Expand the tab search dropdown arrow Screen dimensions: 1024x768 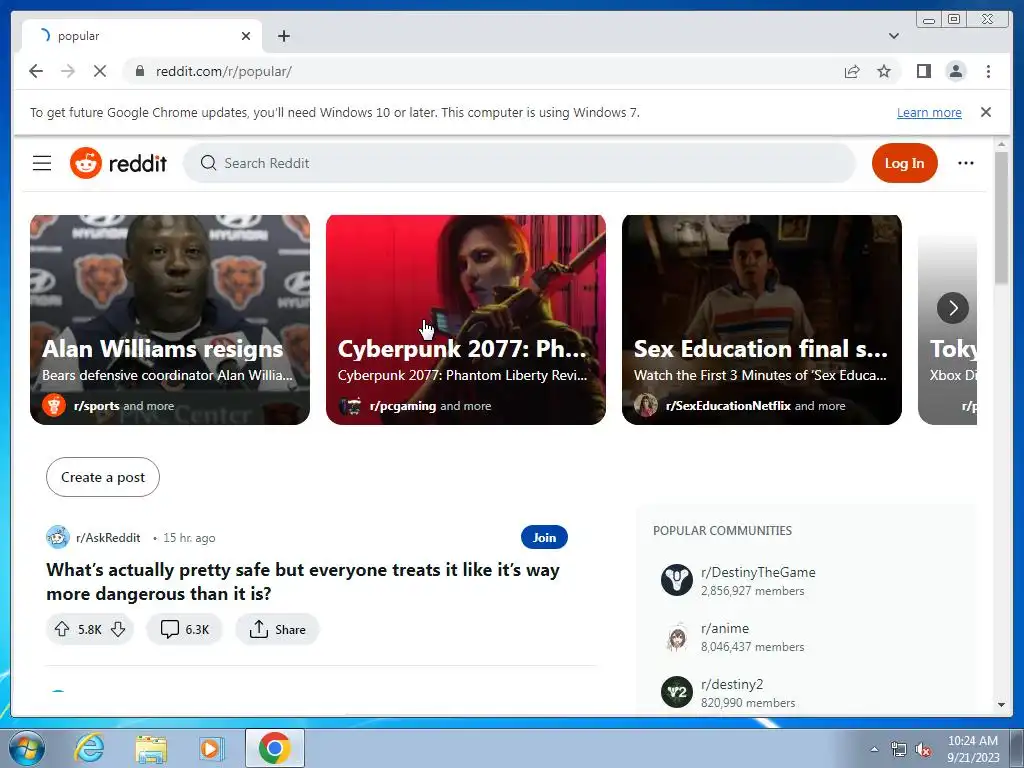(894, 36)
